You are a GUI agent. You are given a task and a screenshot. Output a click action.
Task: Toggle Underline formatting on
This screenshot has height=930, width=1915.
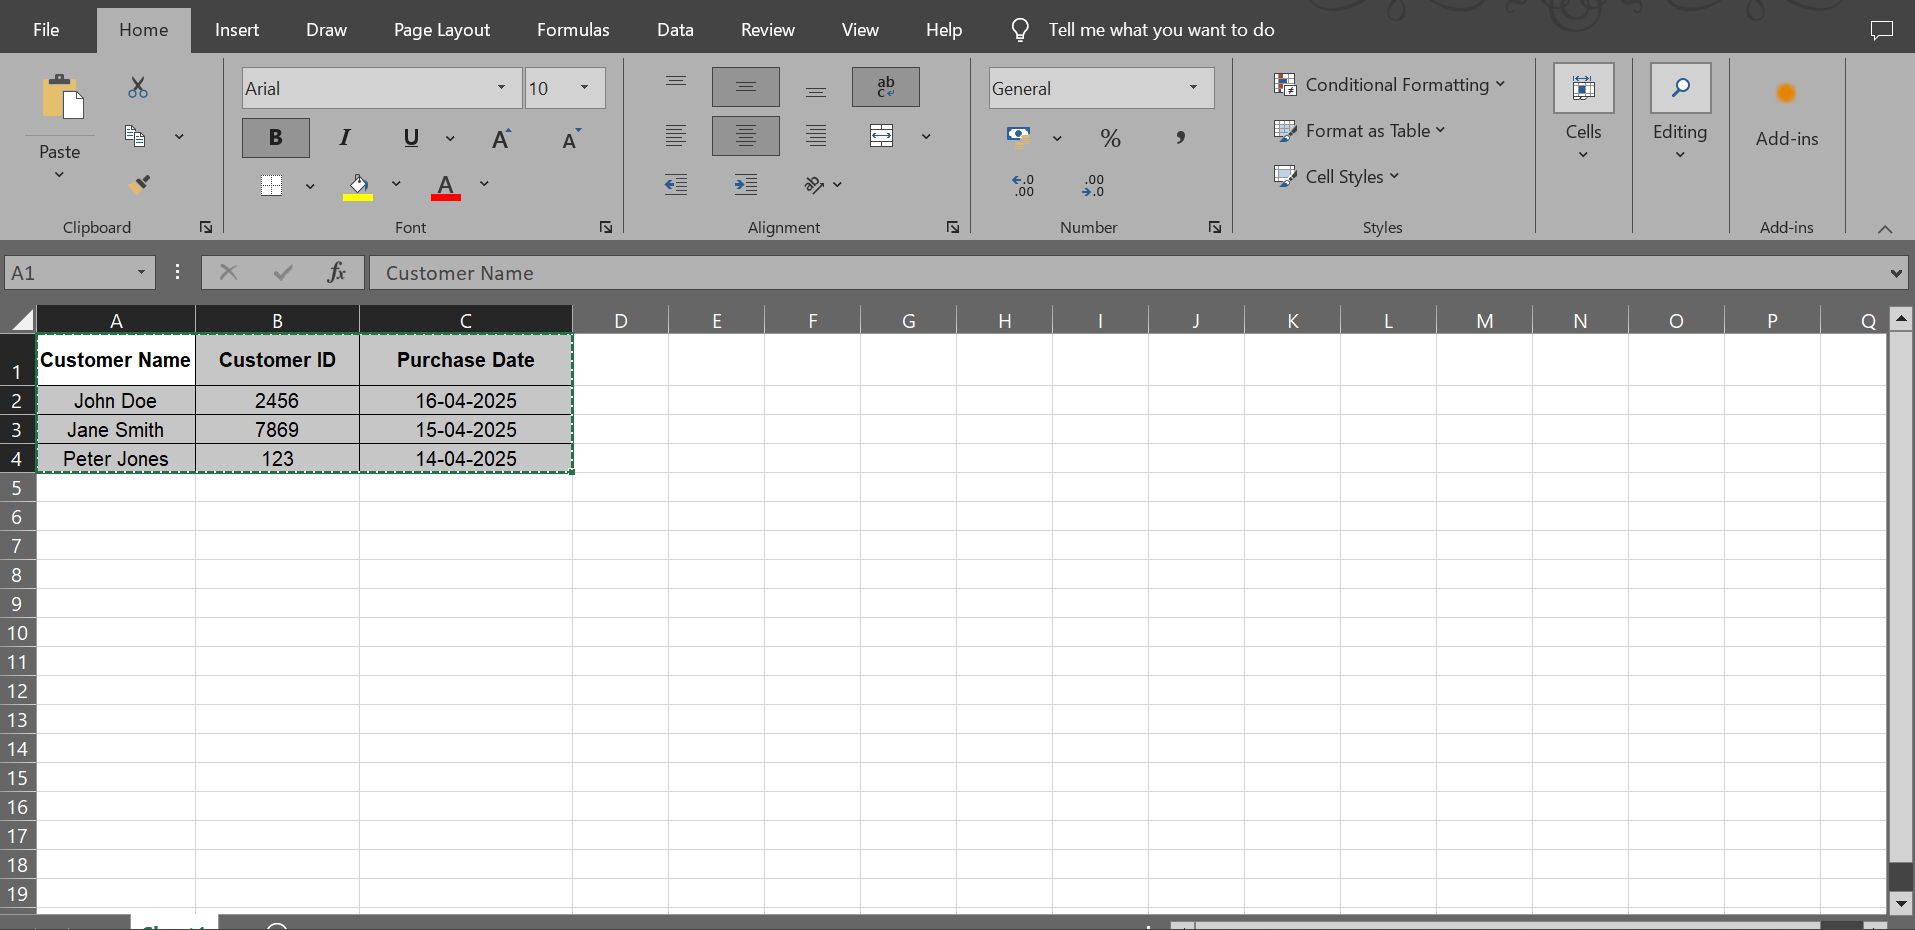(x=411, y=137)
